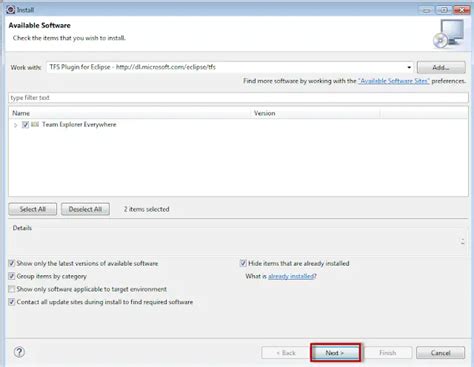Click the install wizard computer graphic
This screenshot has width=474, height=367.
448,33
